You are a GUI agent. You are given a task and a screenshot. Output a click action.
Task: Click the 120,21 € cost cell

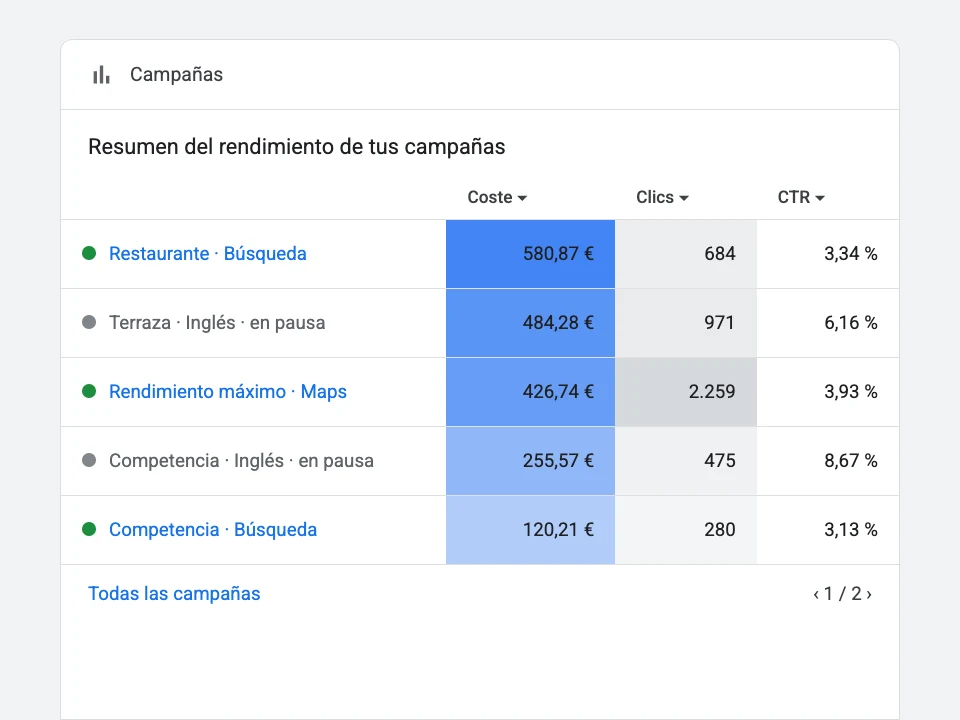coord(530,530)
